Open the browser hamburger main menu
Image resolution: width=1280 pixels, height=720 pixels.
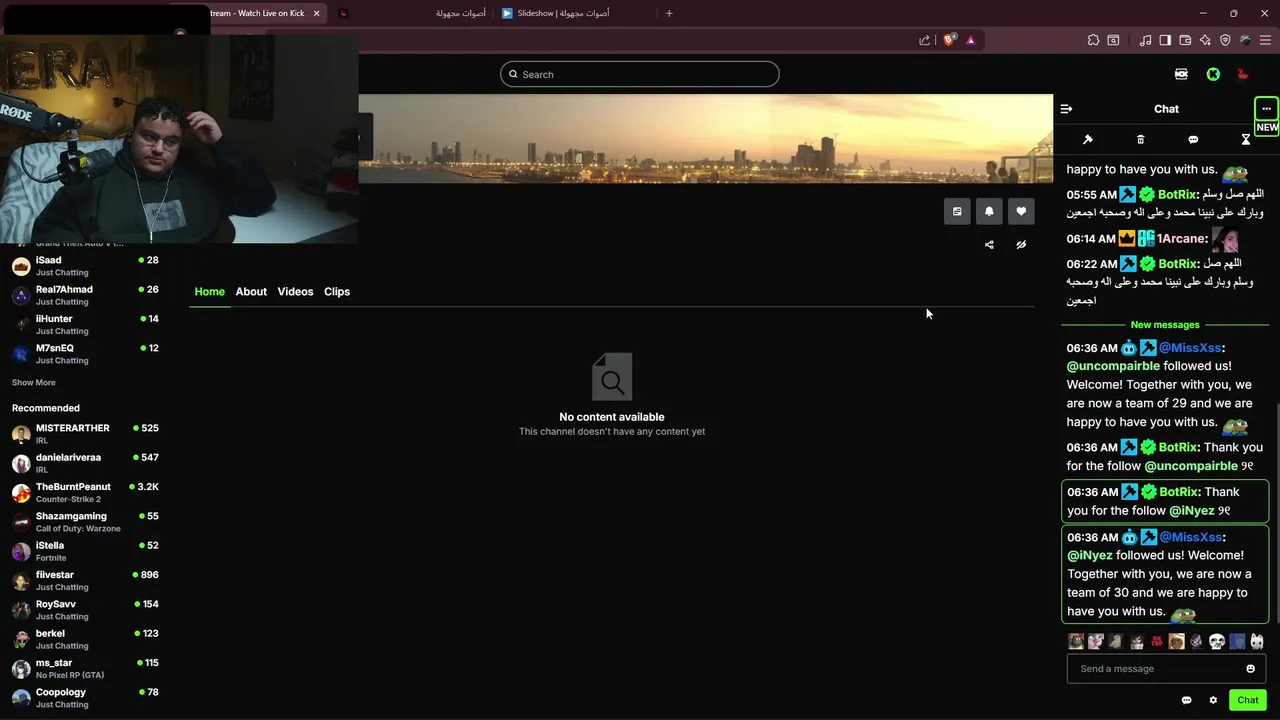pos(1265,40)
